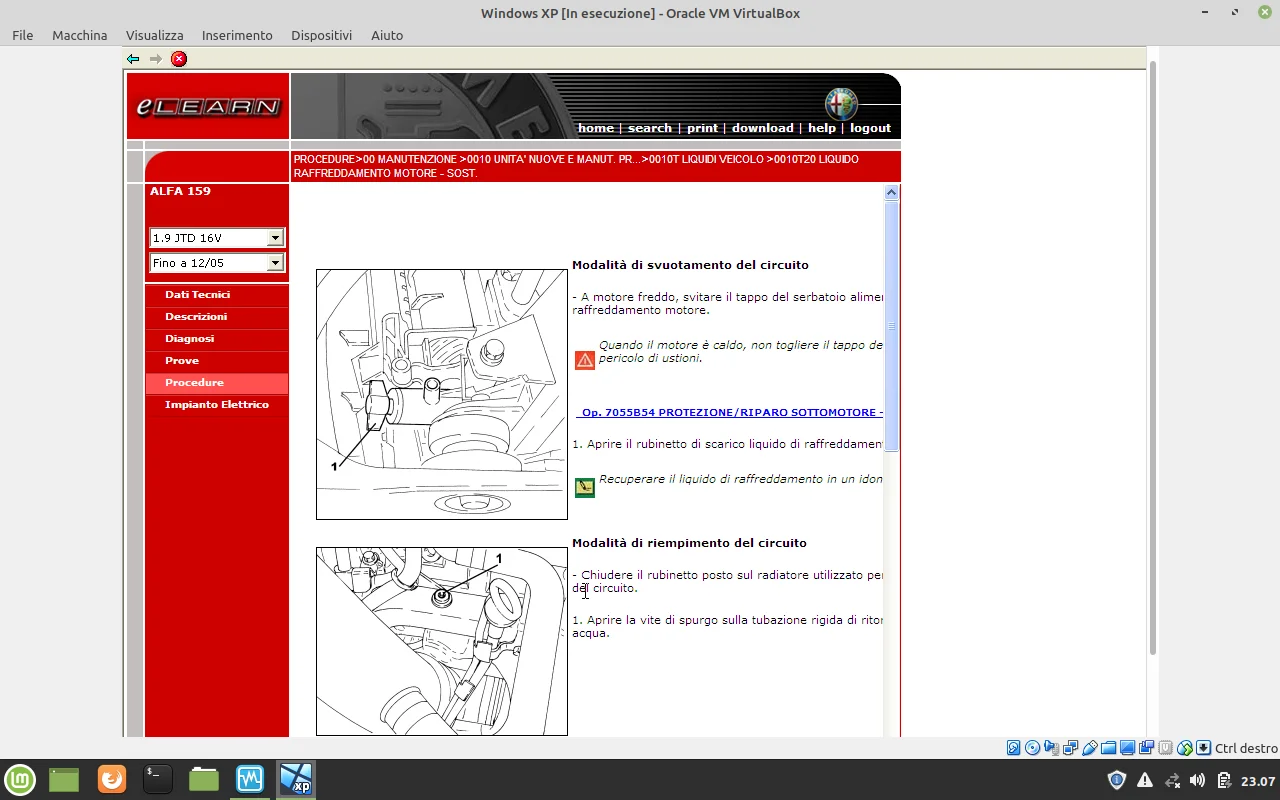Open the Macchina menu
This screenshot has height=800, width=1280.
pyautogui.click(x=80, y=35)
